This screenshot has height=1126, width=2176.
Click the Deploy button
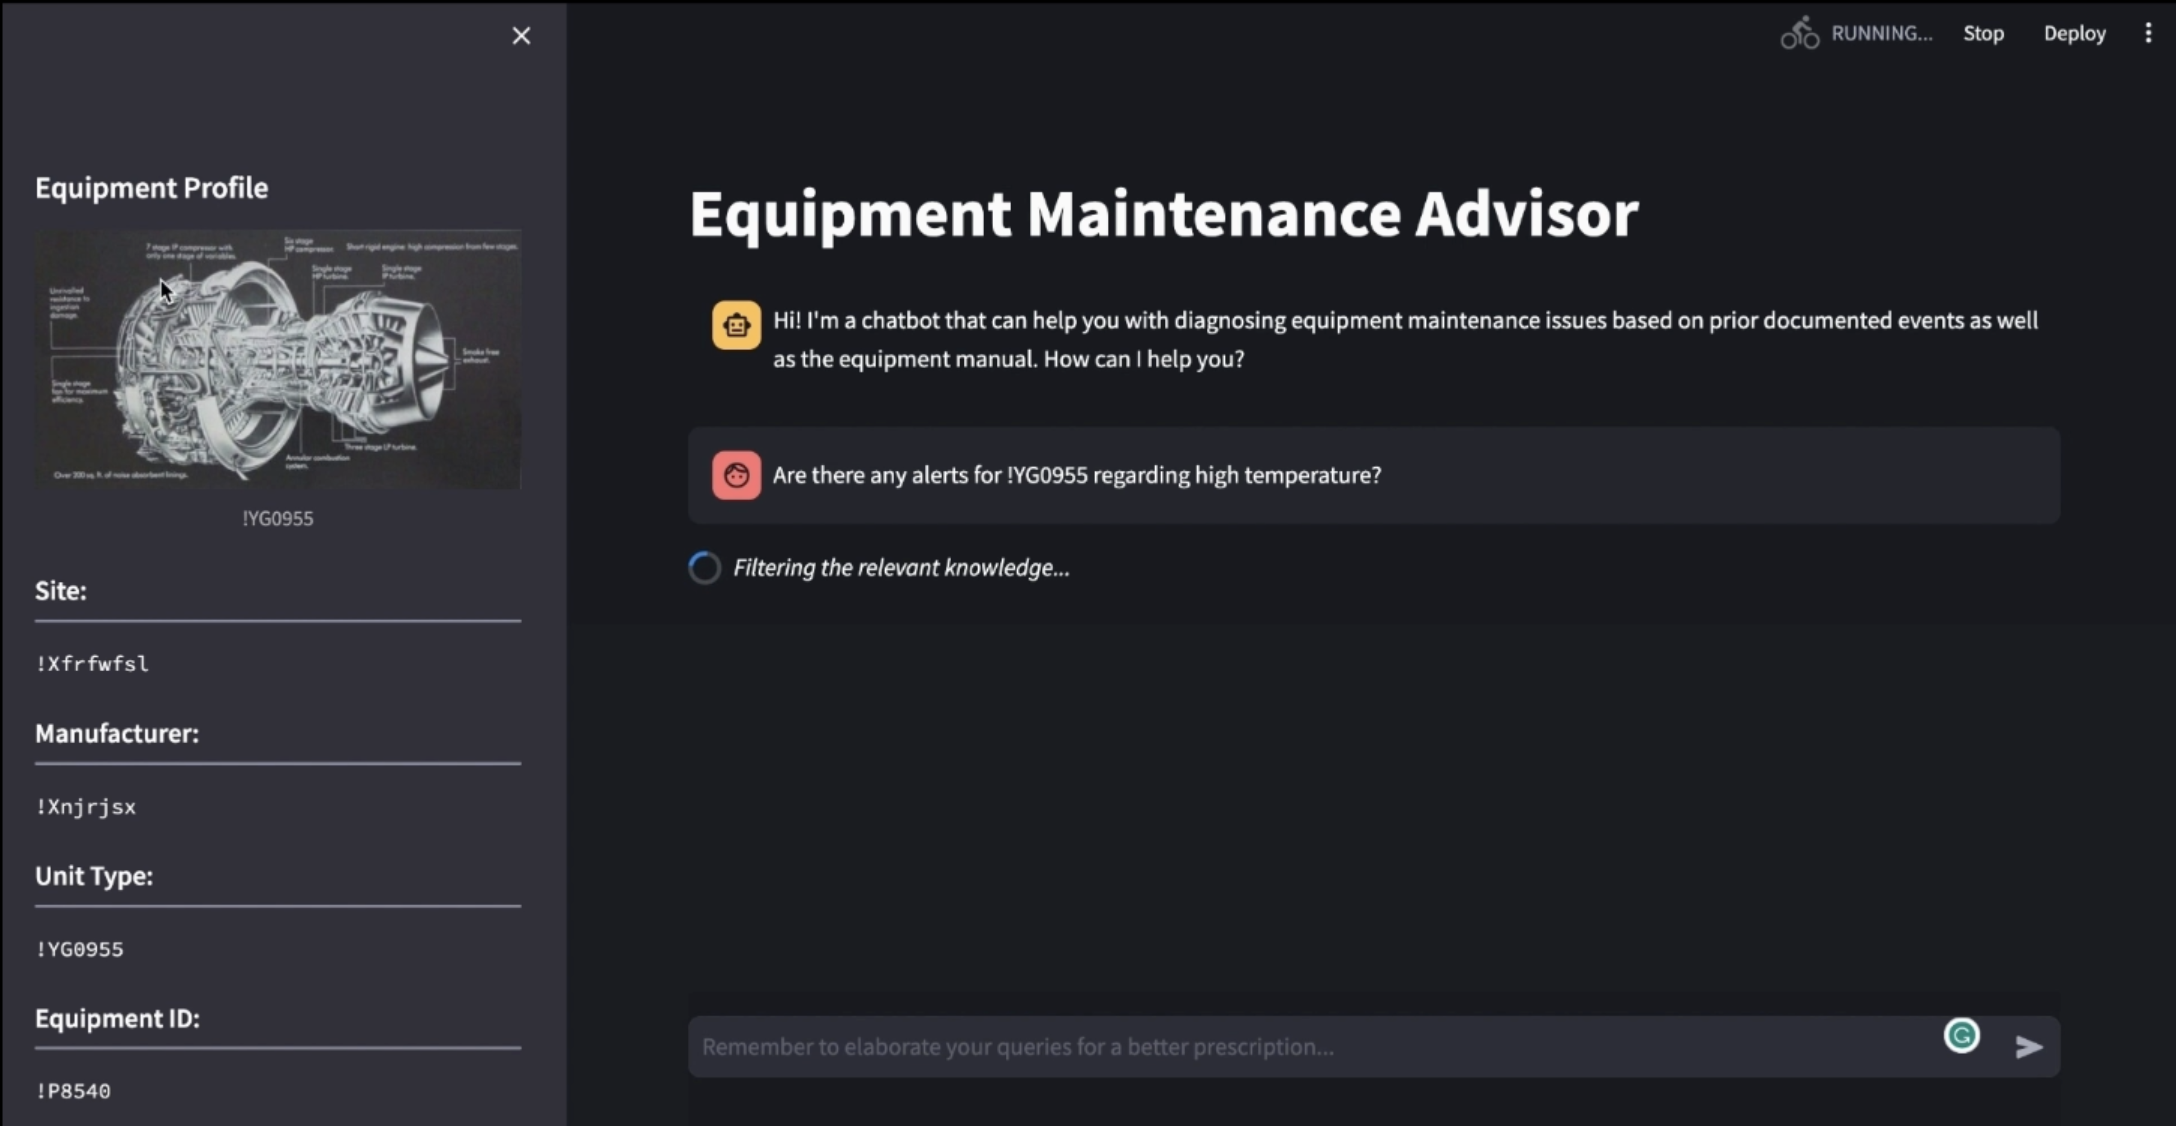click(2074, 33)
